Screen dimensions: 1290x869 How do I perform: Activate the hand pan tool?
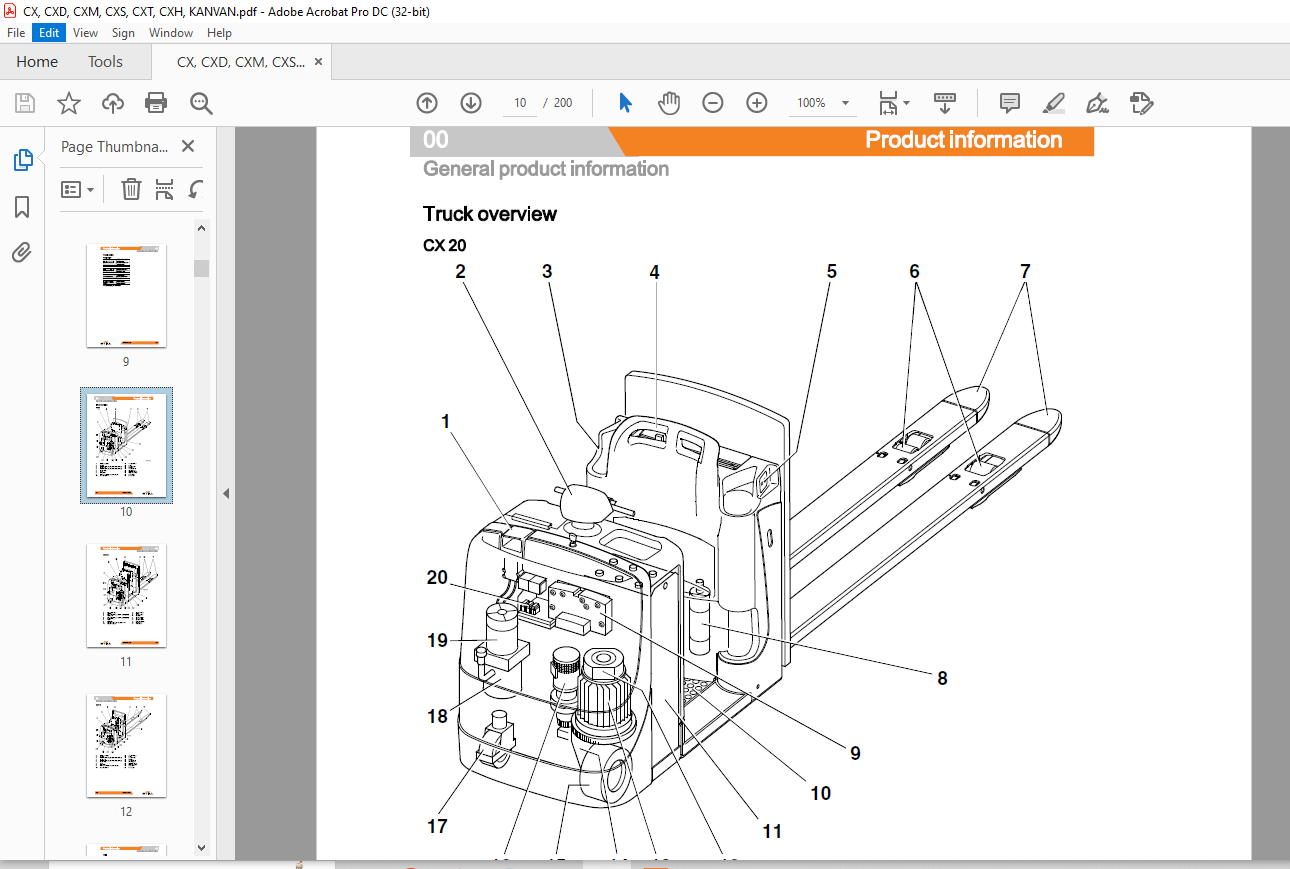pos(669,103)
